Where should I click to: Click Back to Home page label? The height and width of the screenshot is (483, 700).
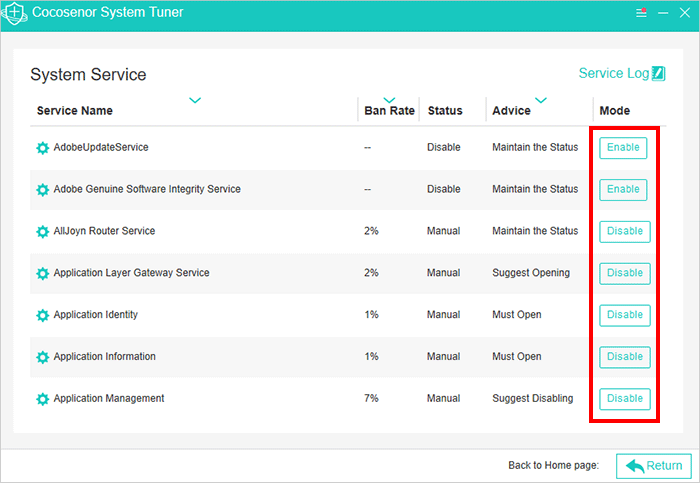[553, 465]
